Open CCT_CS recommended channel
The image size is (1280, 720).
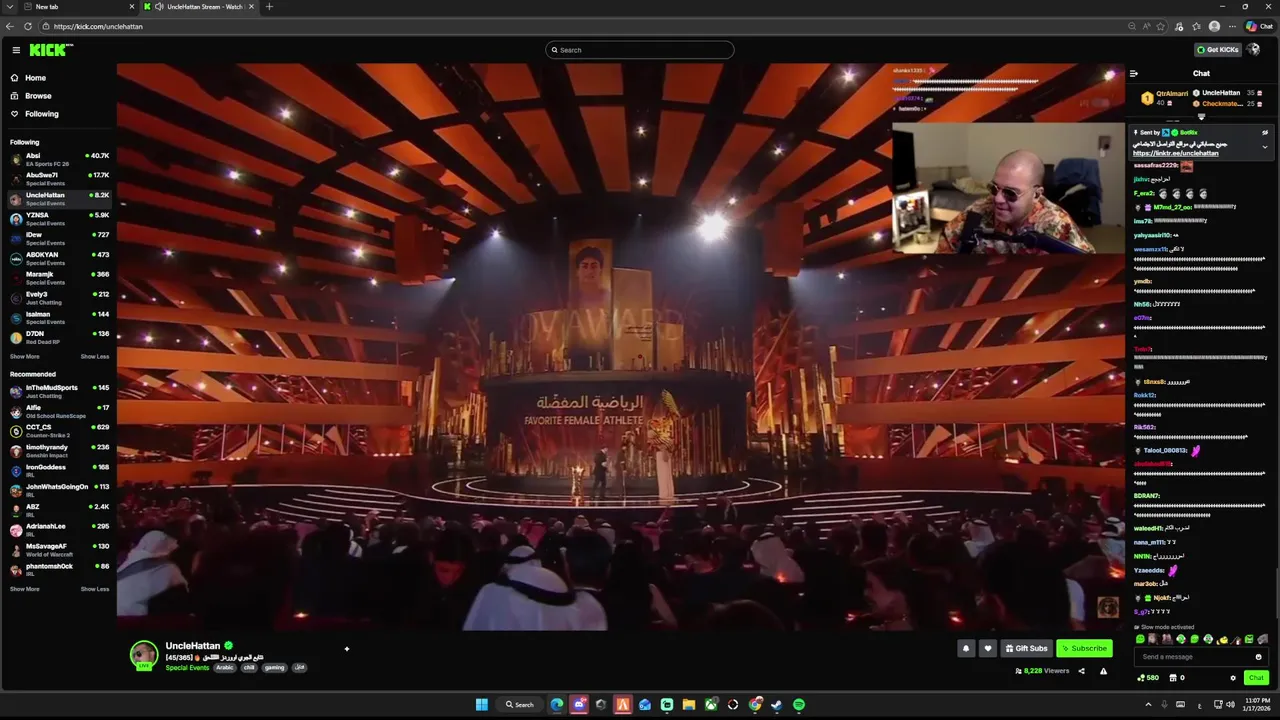point(60,431)
